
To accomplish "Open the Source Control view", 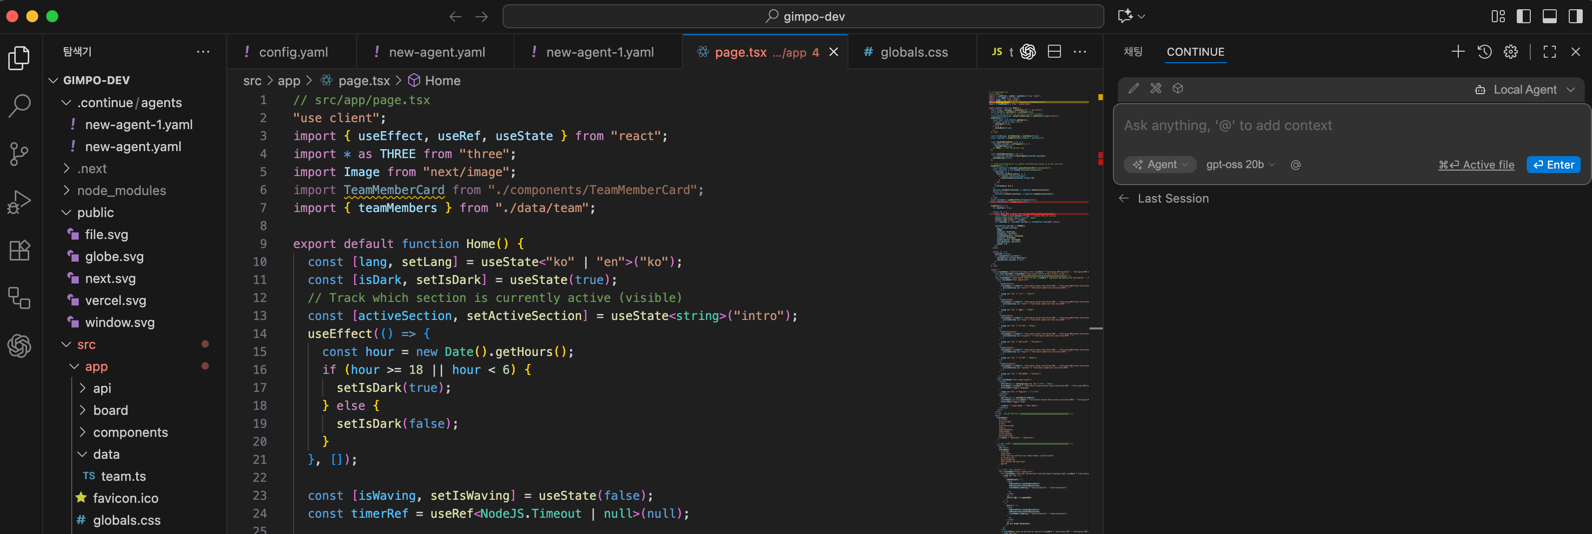I will point(19,154).
